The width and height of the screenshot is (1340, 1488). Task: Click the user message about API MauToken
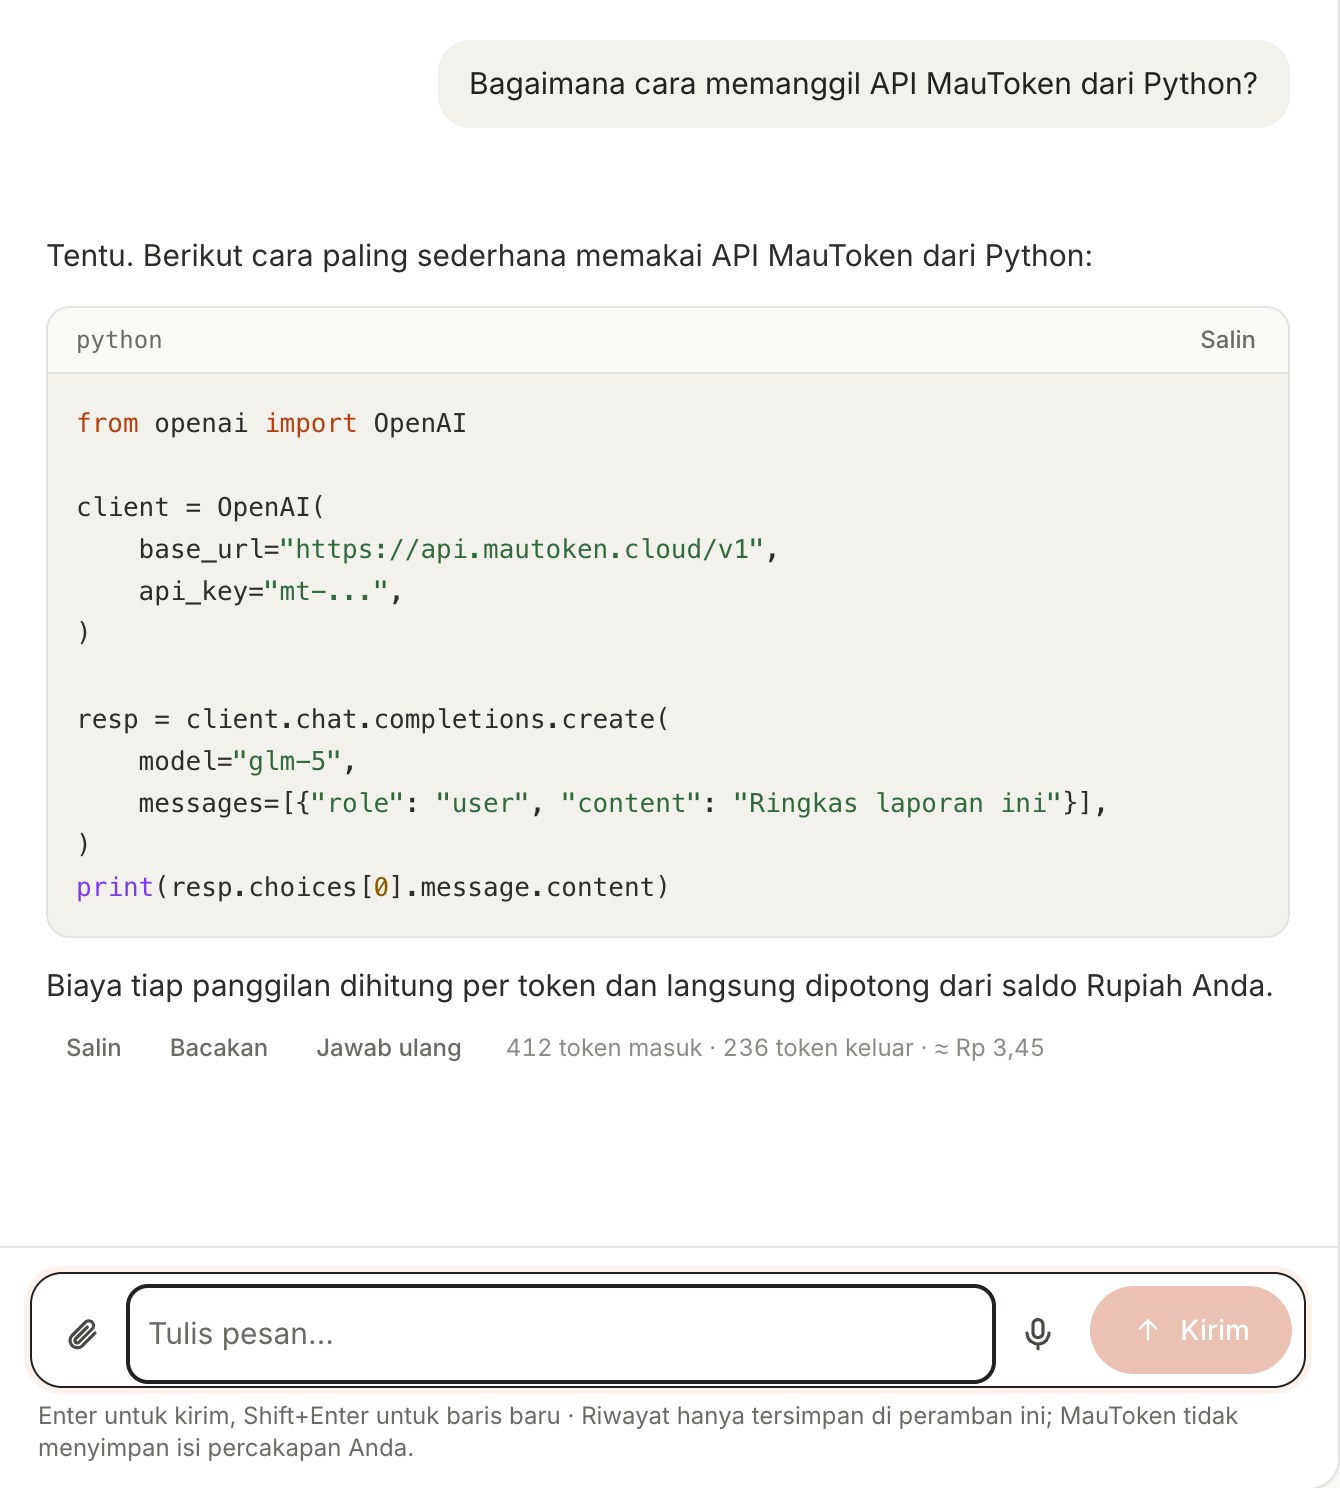(x=863, y=84)
